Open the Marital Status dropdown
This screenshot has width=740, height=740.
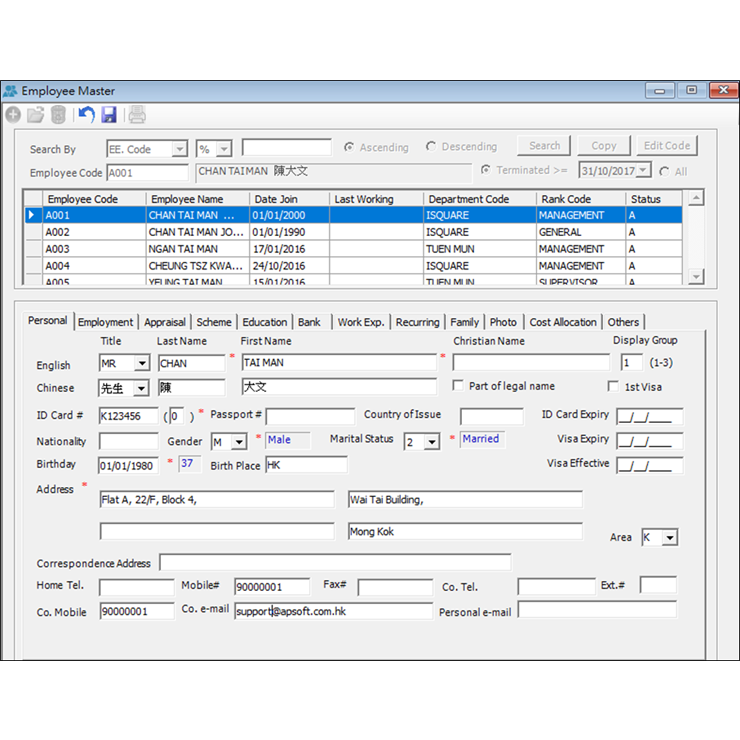coord(431,442)
